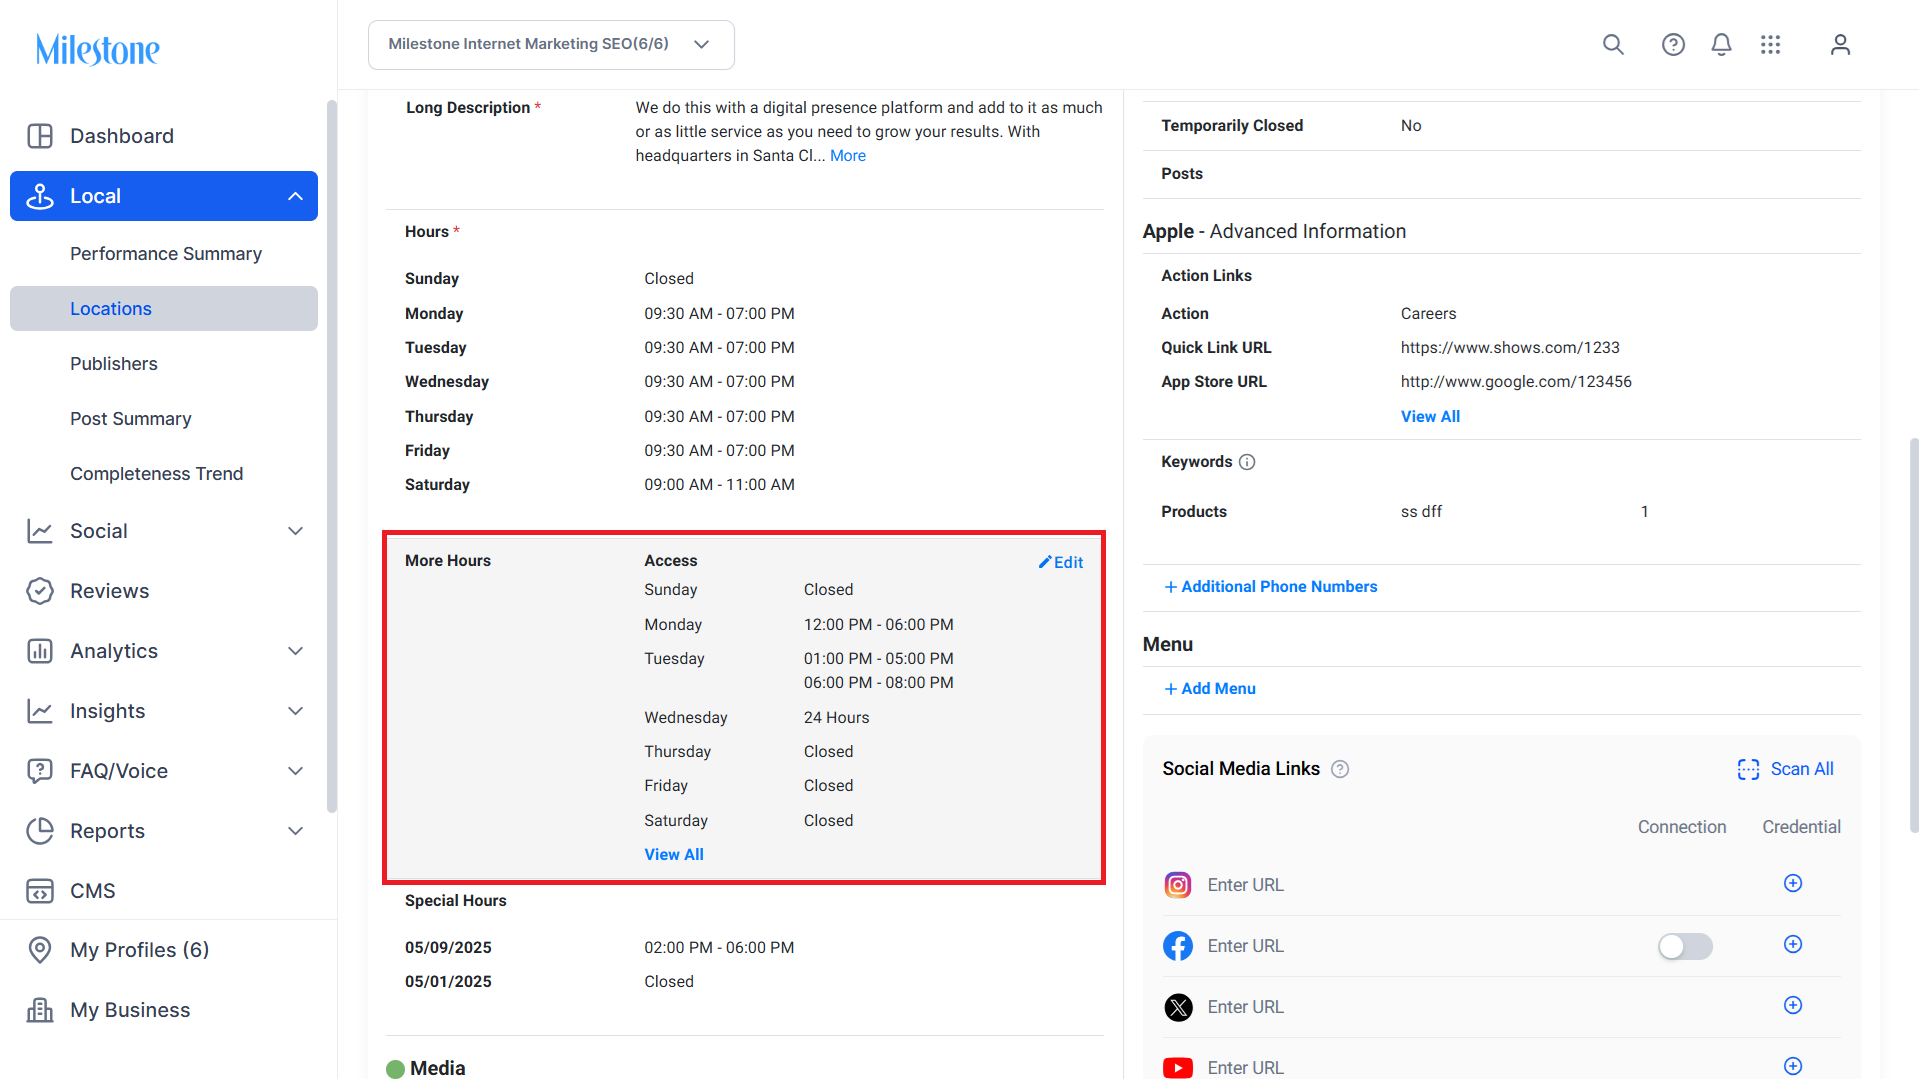This screenshot has height=1079, width=1919.
Task: Open the Milestone Internet Marketing SEO dropdown
Action: [x=551, y=44]
